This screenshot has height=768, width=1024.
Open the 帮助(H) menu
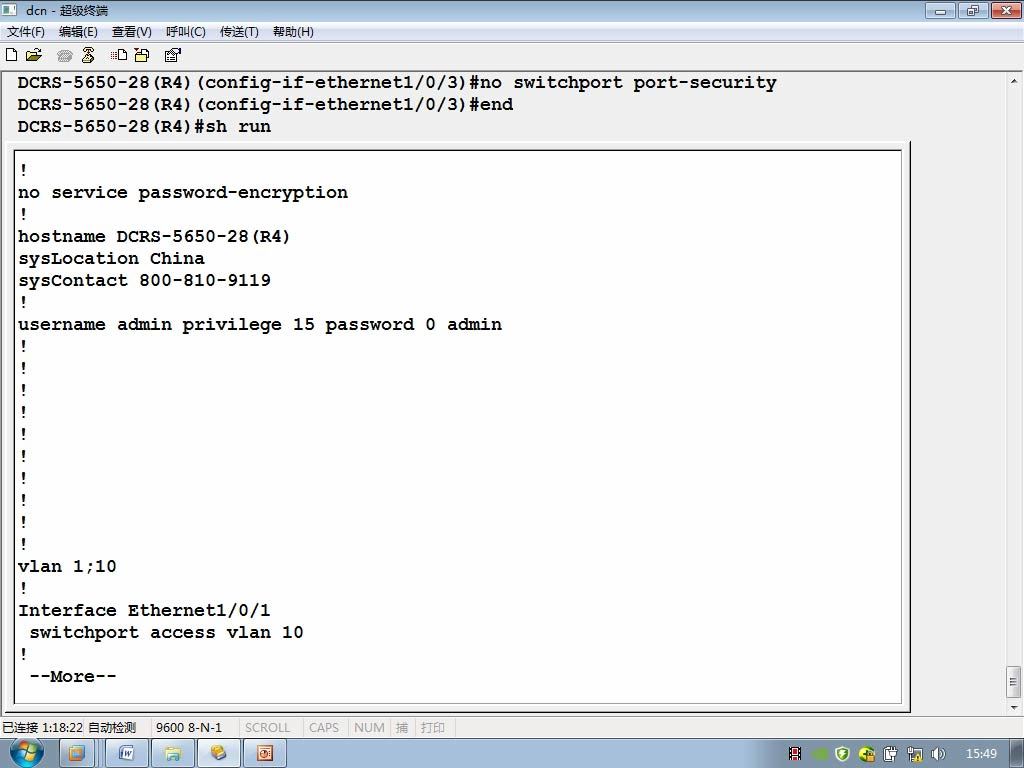pos(293,31)
